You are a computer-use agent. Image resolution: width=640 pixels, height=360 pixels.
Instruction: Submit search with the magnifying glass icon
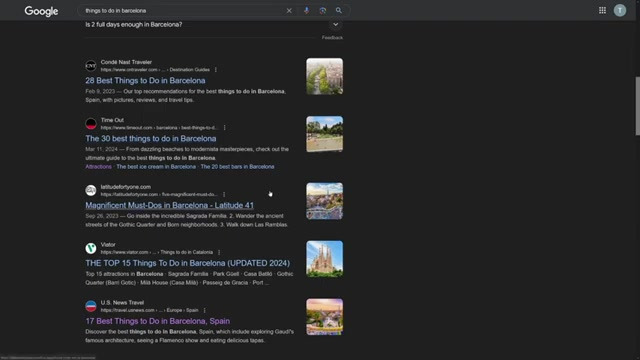click(x=339, y=11)
